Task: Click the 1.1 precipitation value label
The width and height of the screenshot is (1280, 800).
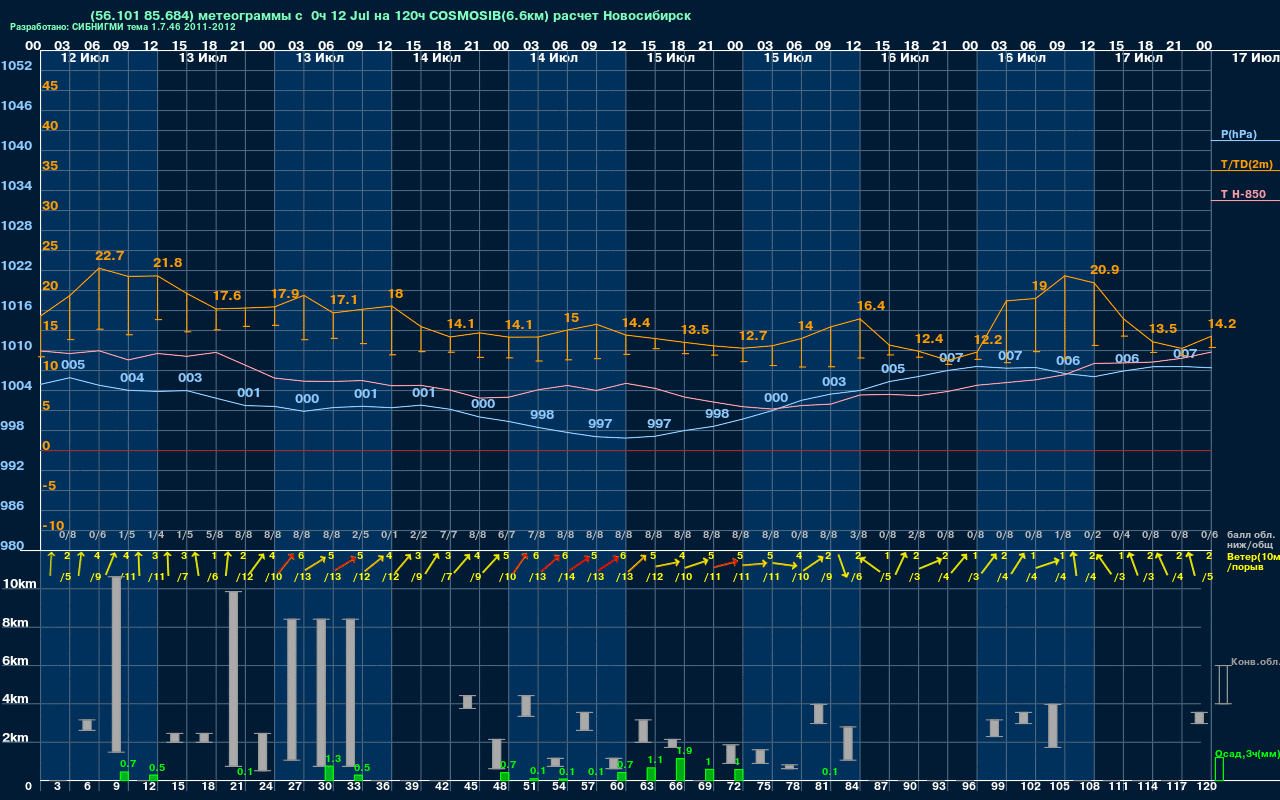Action: pos(655,760)
